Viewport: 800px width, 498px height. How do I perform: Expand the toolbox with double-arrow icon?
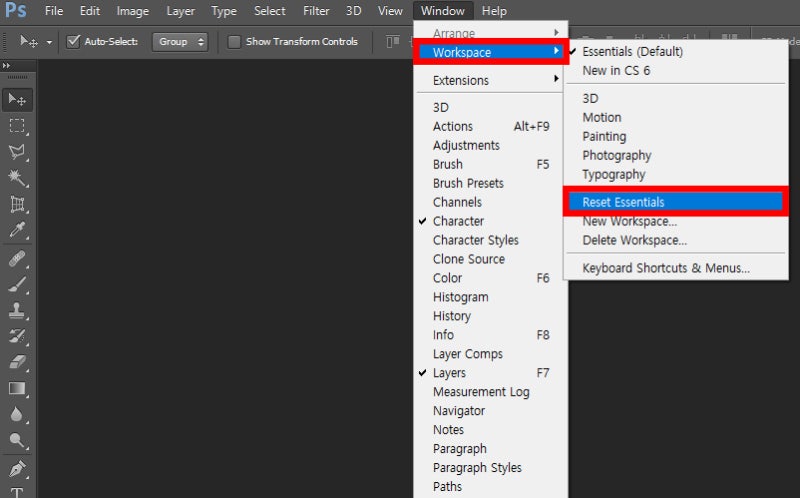pyautogui.click(x=6, y=66)
